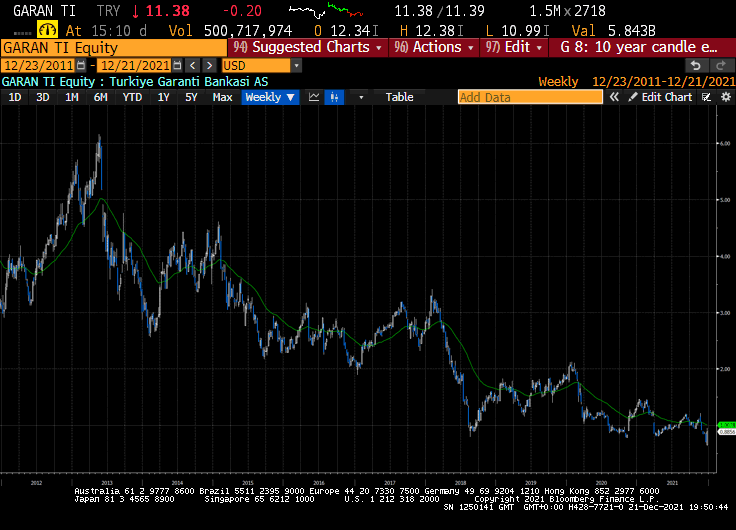736x530 pixels.
Task: Click the net change -0.20 value
Action: click(242, 11)
